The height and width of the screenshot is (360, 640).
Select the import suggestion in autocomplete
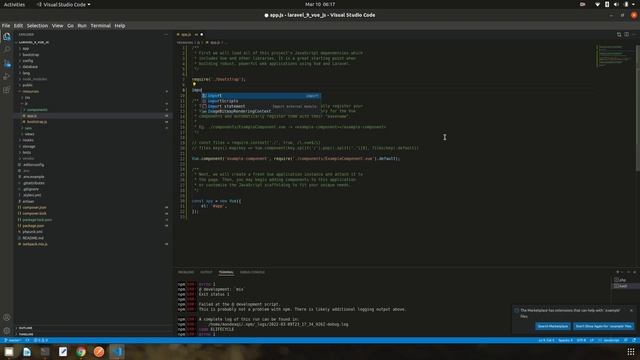click(x=261, y=96)
